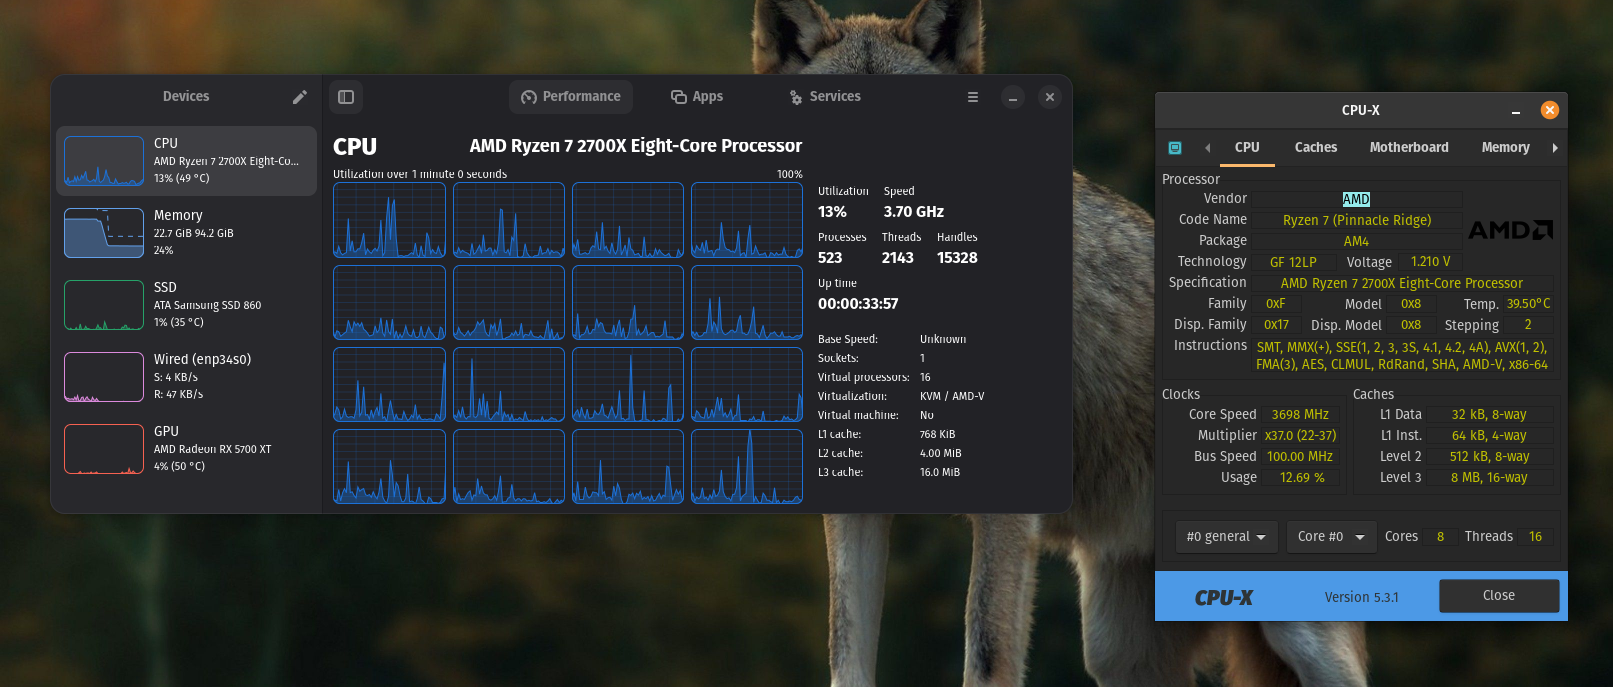Select the GPU AMD Radeon entry
1613x687 pixels.
[x=186, y=448]
